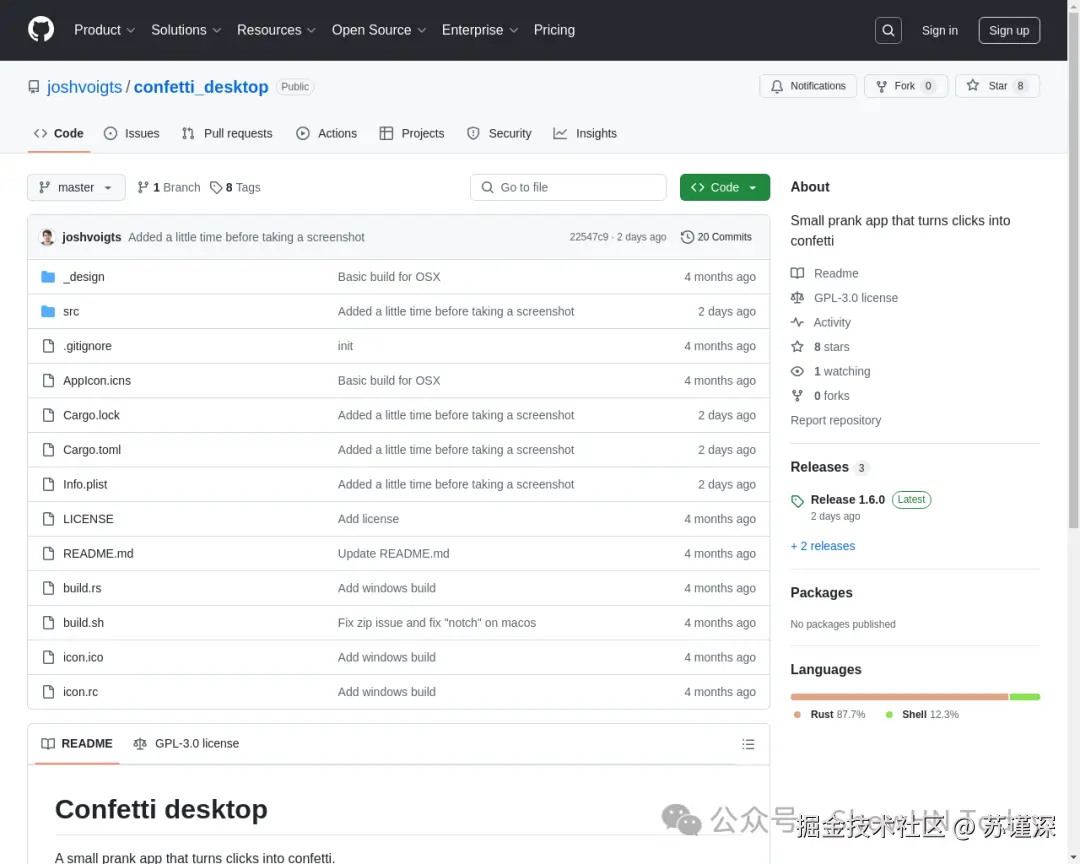Open the 20 Commits link
Image resolution: width=1080 pixels, height=864 pixels.
coord(716,237)
